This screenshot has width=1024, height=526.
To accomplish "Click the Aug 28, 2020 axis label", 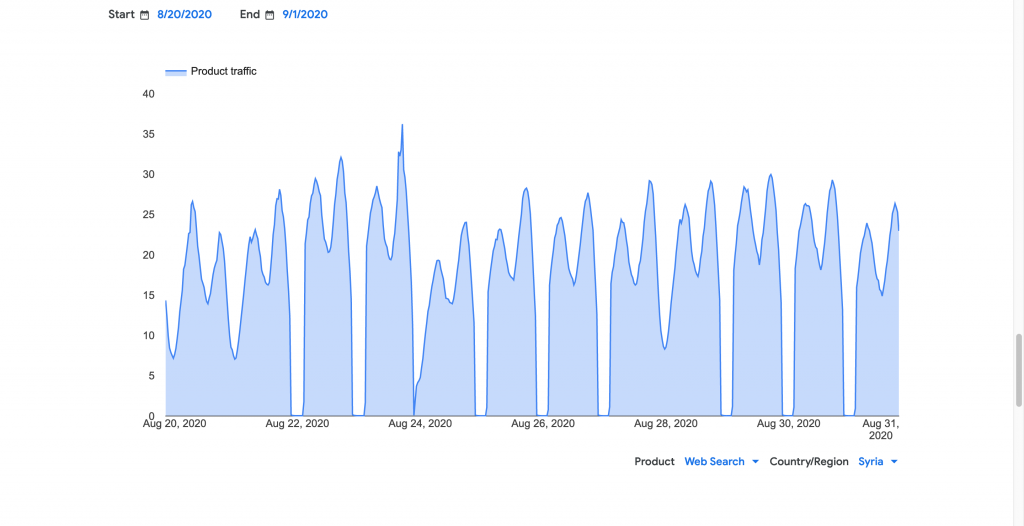I will tap(665, 423).
